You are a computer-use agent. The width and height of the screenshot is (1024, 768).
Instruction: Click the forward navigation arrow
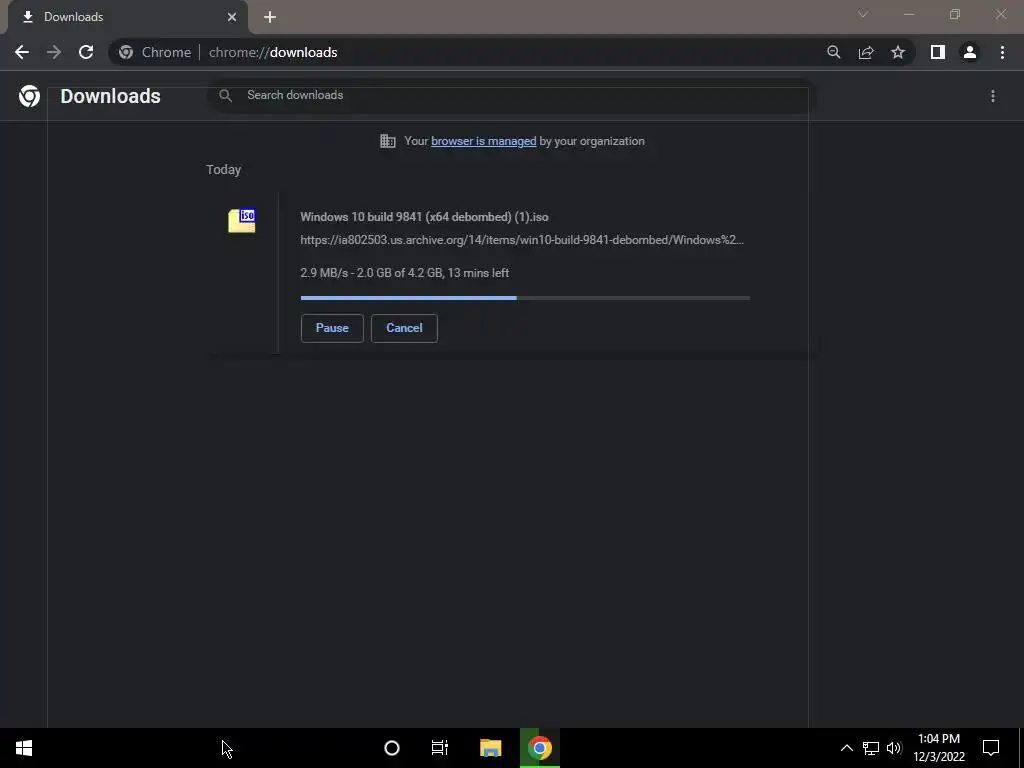click(54, 52)
